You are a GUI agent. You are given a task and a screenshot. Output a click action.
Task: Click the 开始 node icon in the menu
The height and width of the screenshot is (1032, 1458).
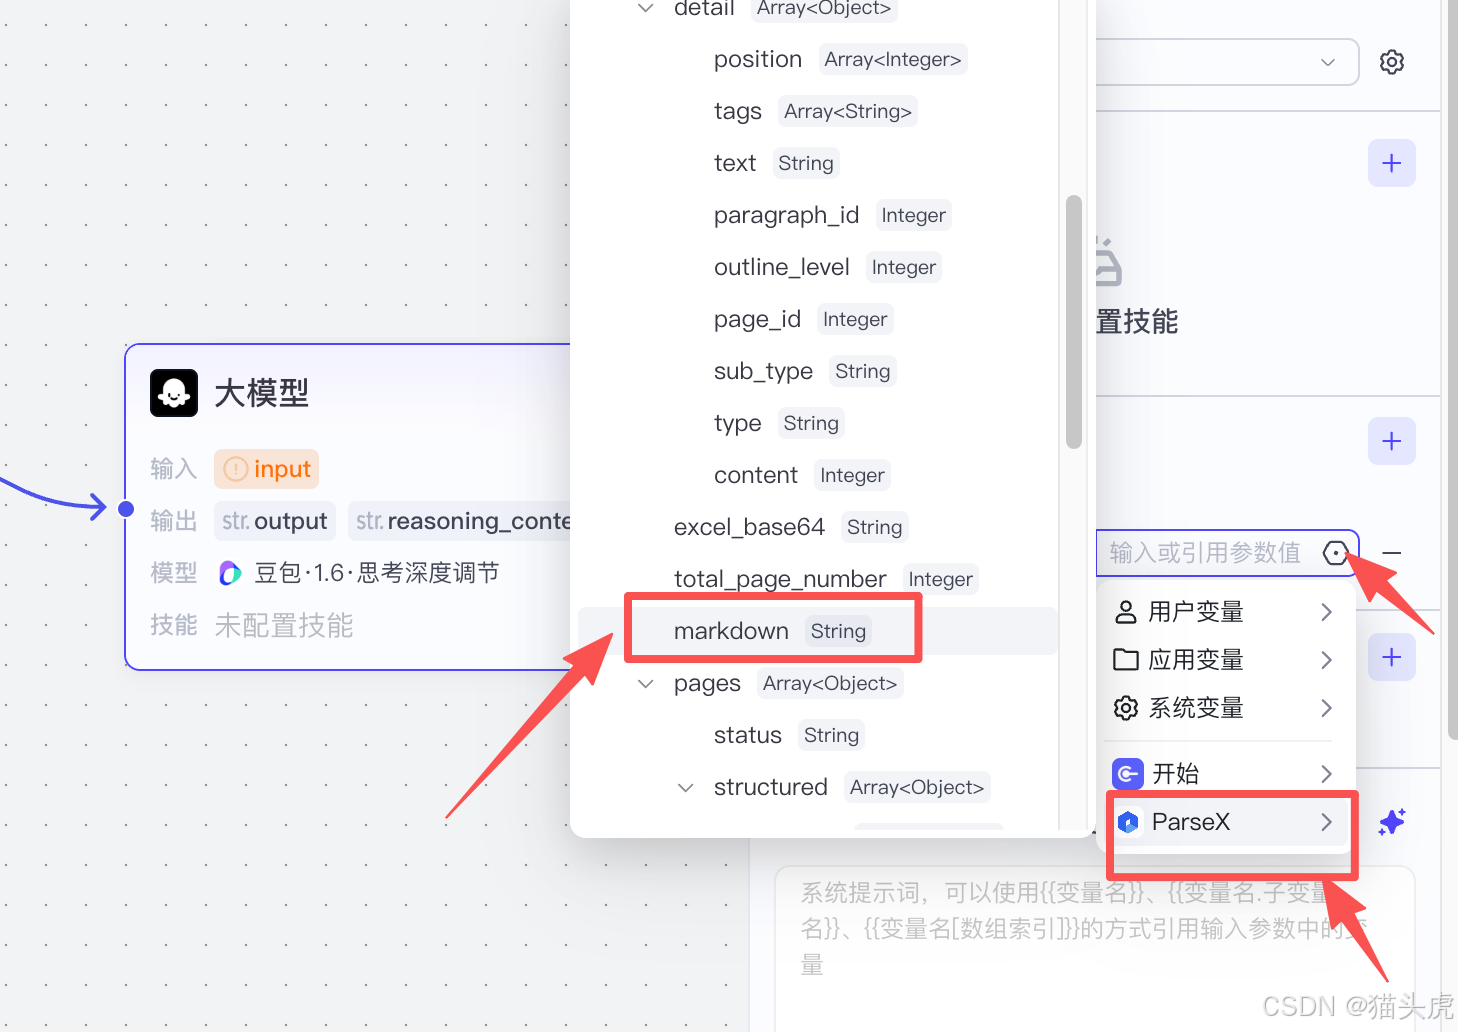pyautogui.click(x=1126, y=773)
